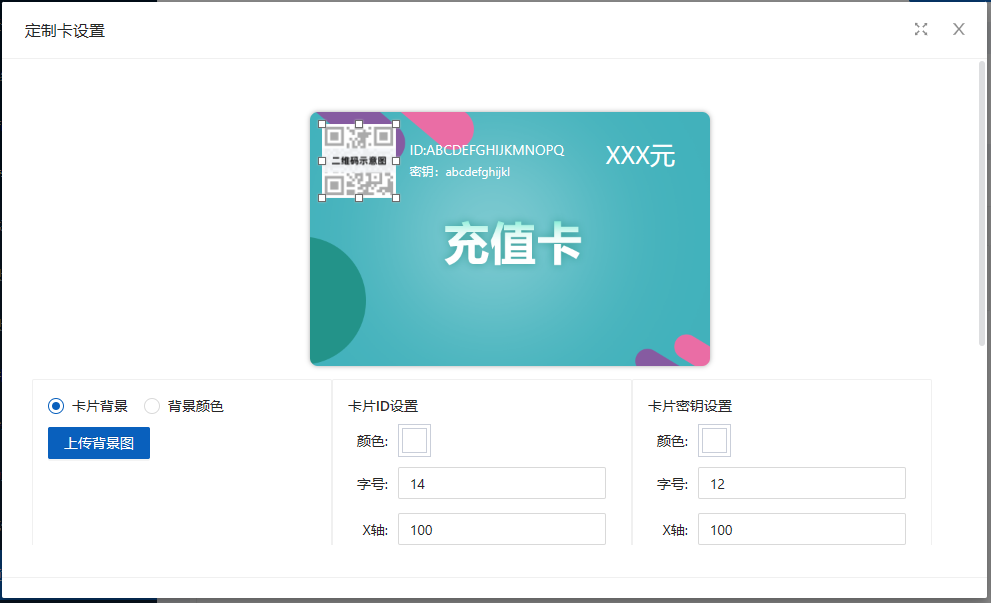The width and height of the screenshot is (991, 603).
Task: Click the fullscreen expand icon in dialog header
Action: (x=921, y=29)
